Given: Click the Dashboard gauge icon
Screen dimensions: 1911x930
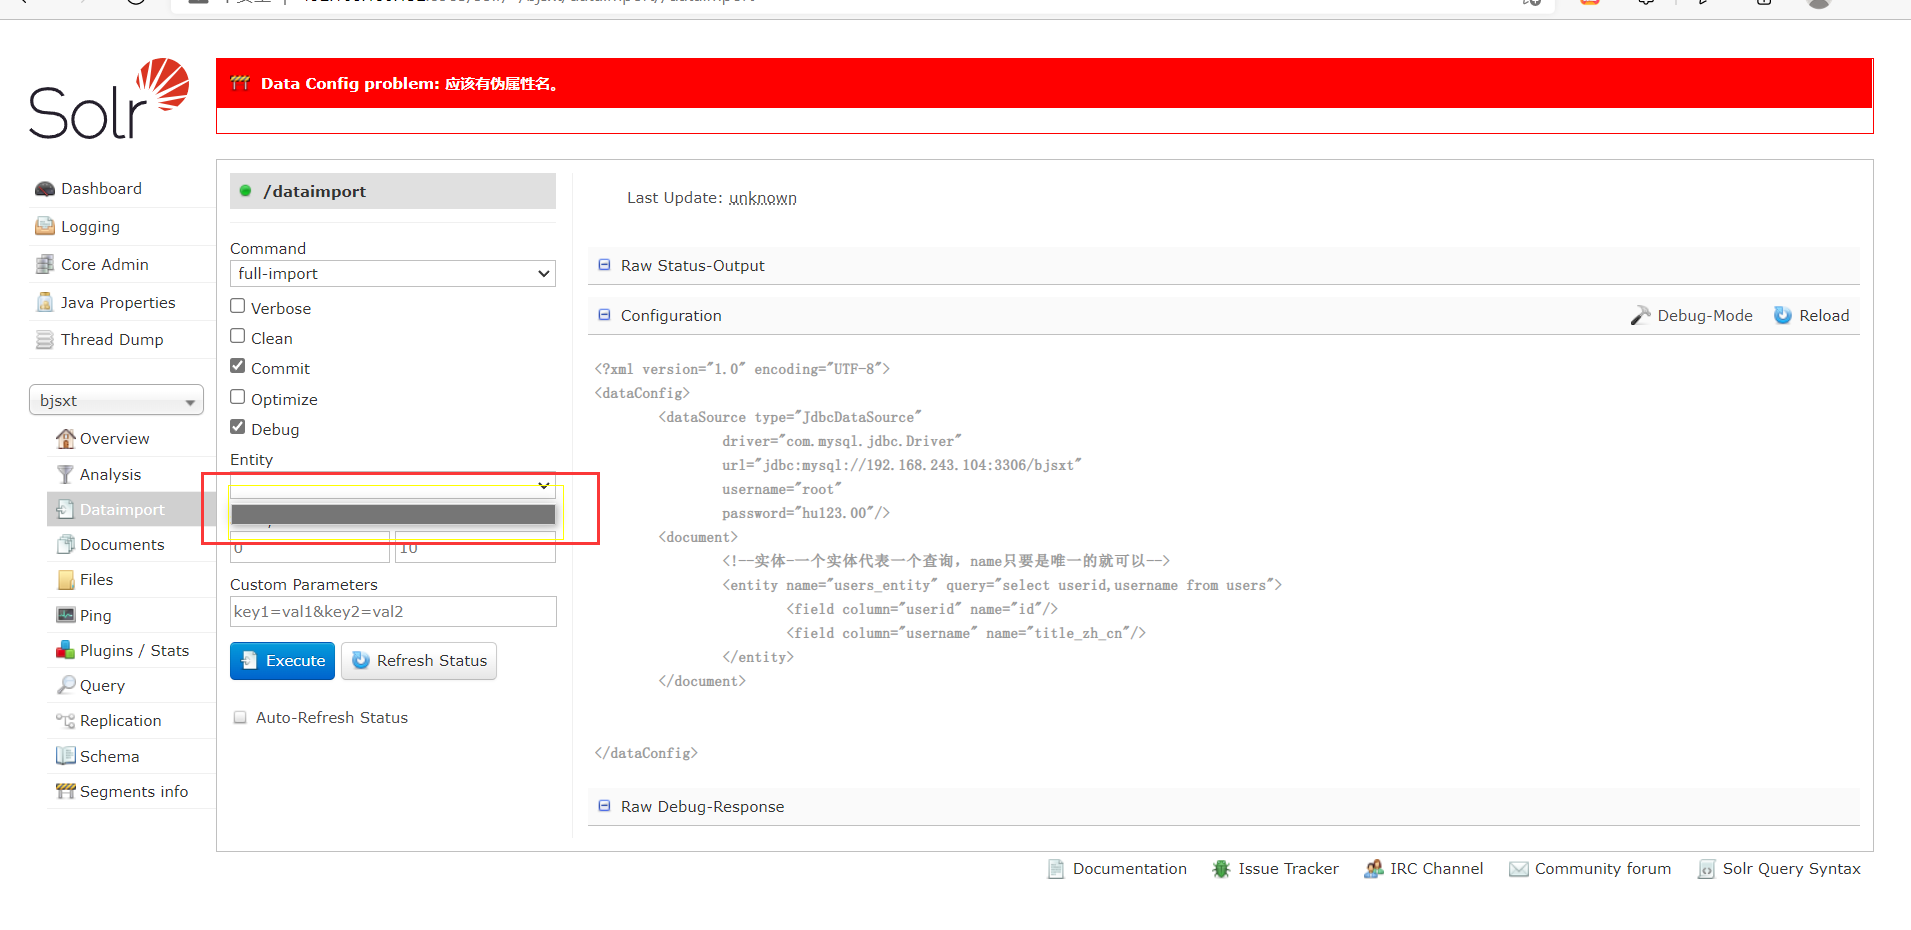Looking at the screenshot, I should coord(45,189).
